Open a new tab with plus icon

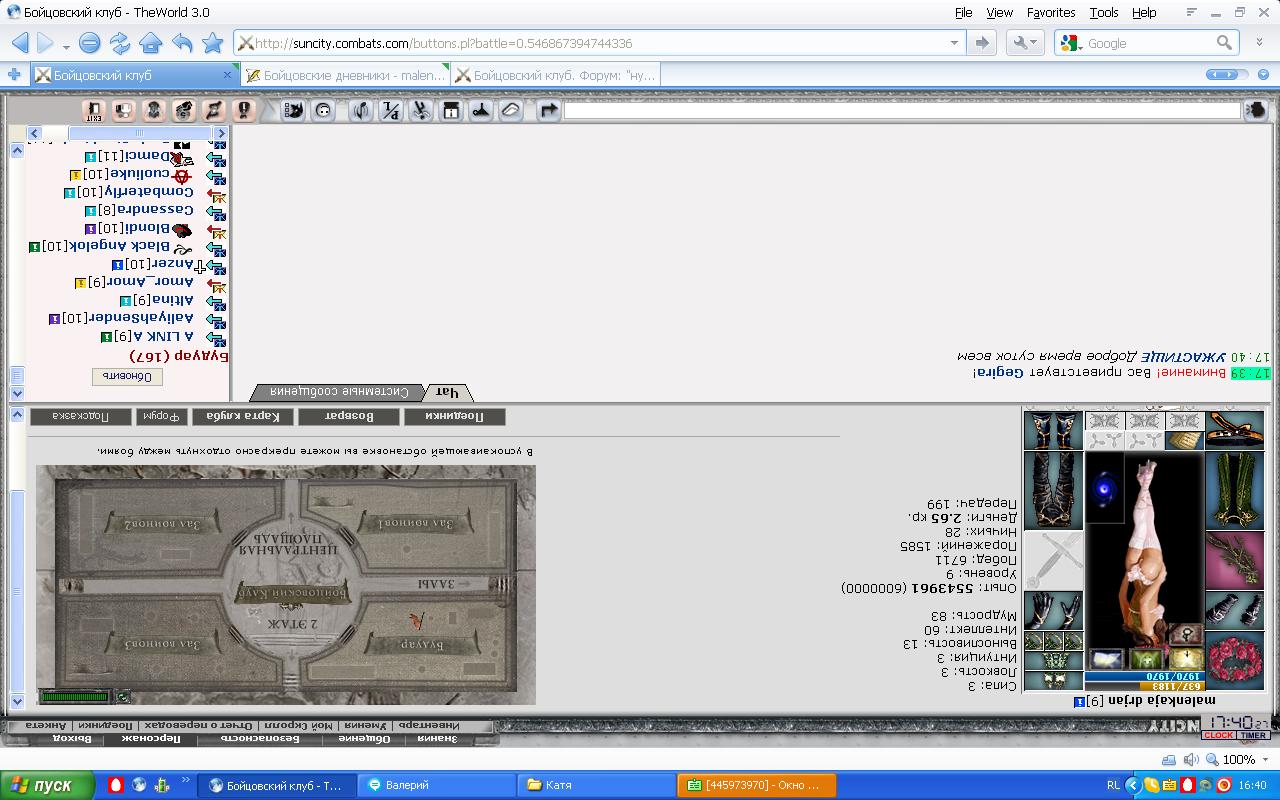14,75
